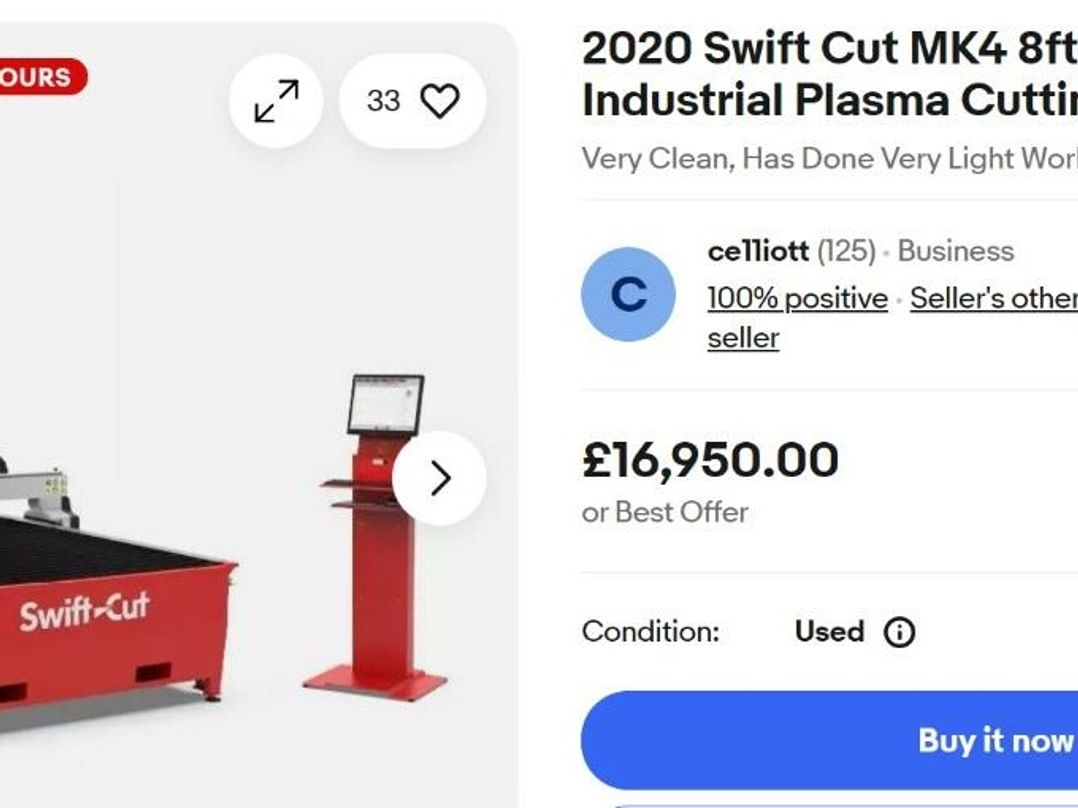Click the Swift-Cut logo on the machine
This screenshot has width=1078, height=808.
point(84,611)
